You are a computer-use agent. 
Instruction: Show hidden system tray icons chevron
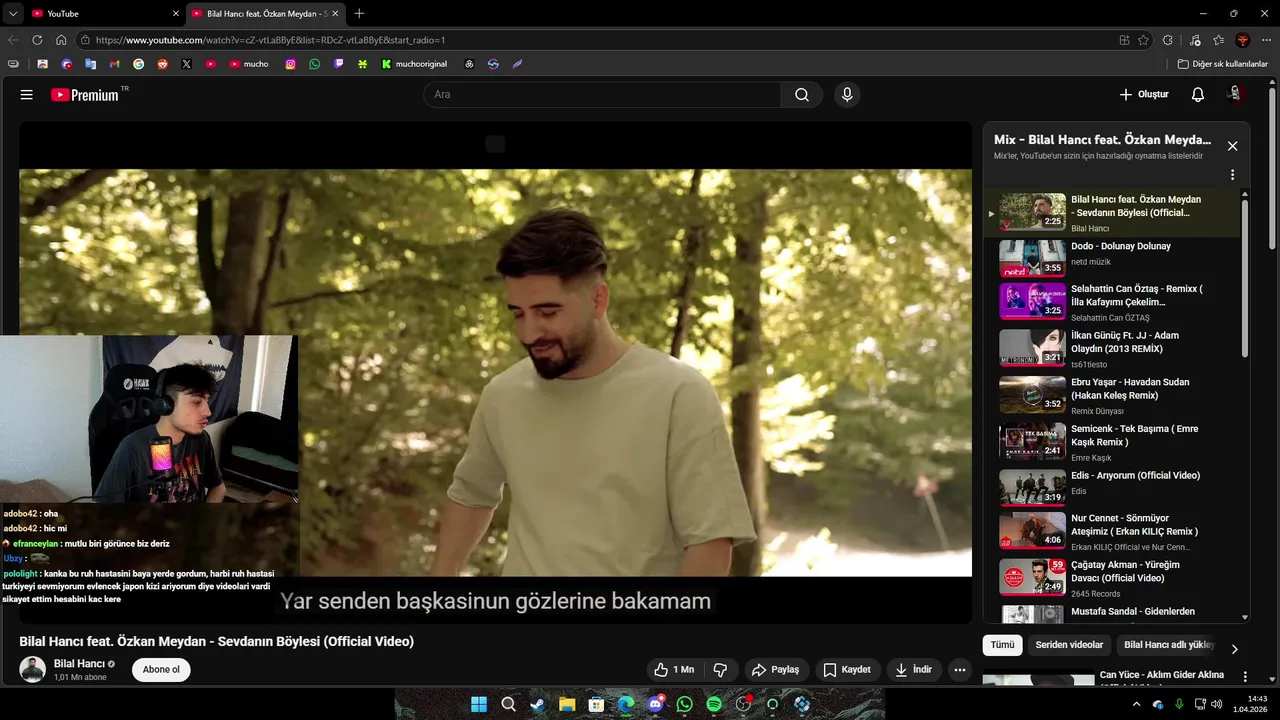[x=1136, y=704]
